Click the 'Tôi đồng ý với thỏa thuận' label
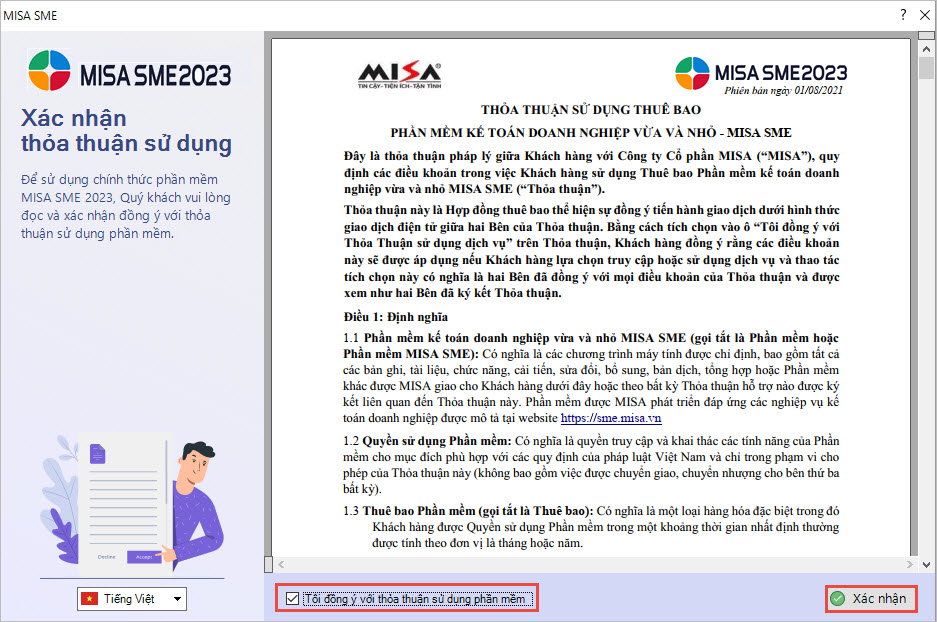 coord(414,599)
